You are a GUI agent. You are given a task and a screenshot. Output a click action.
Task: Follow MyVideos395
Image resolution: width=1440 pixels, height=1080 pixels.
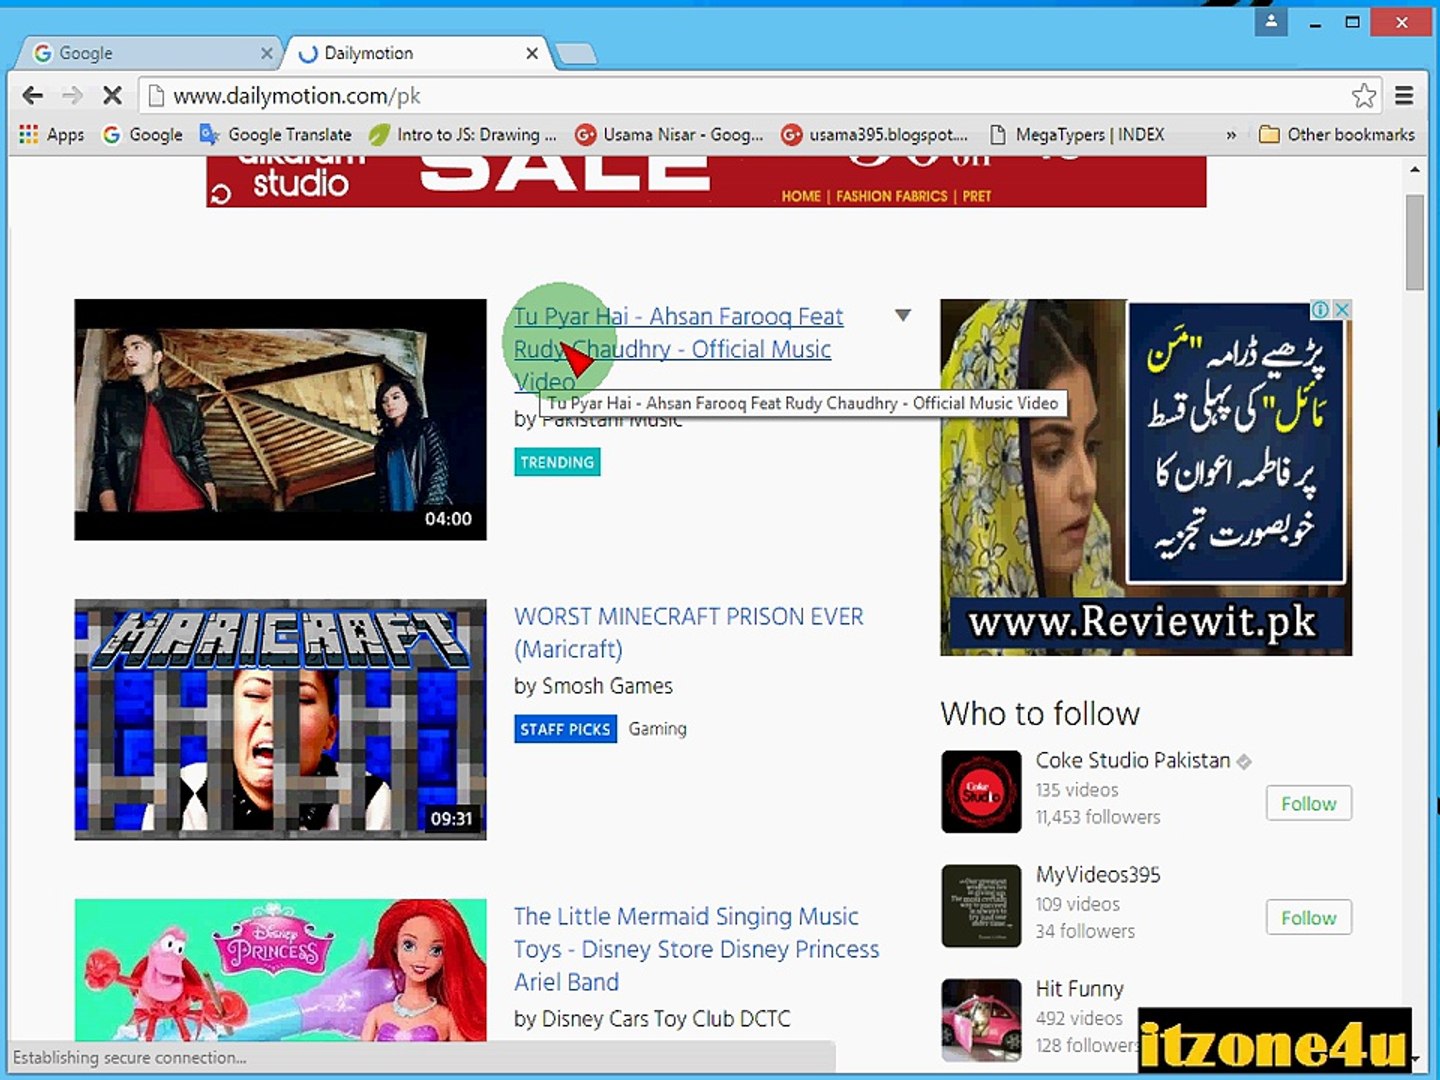pos(1308,917)
